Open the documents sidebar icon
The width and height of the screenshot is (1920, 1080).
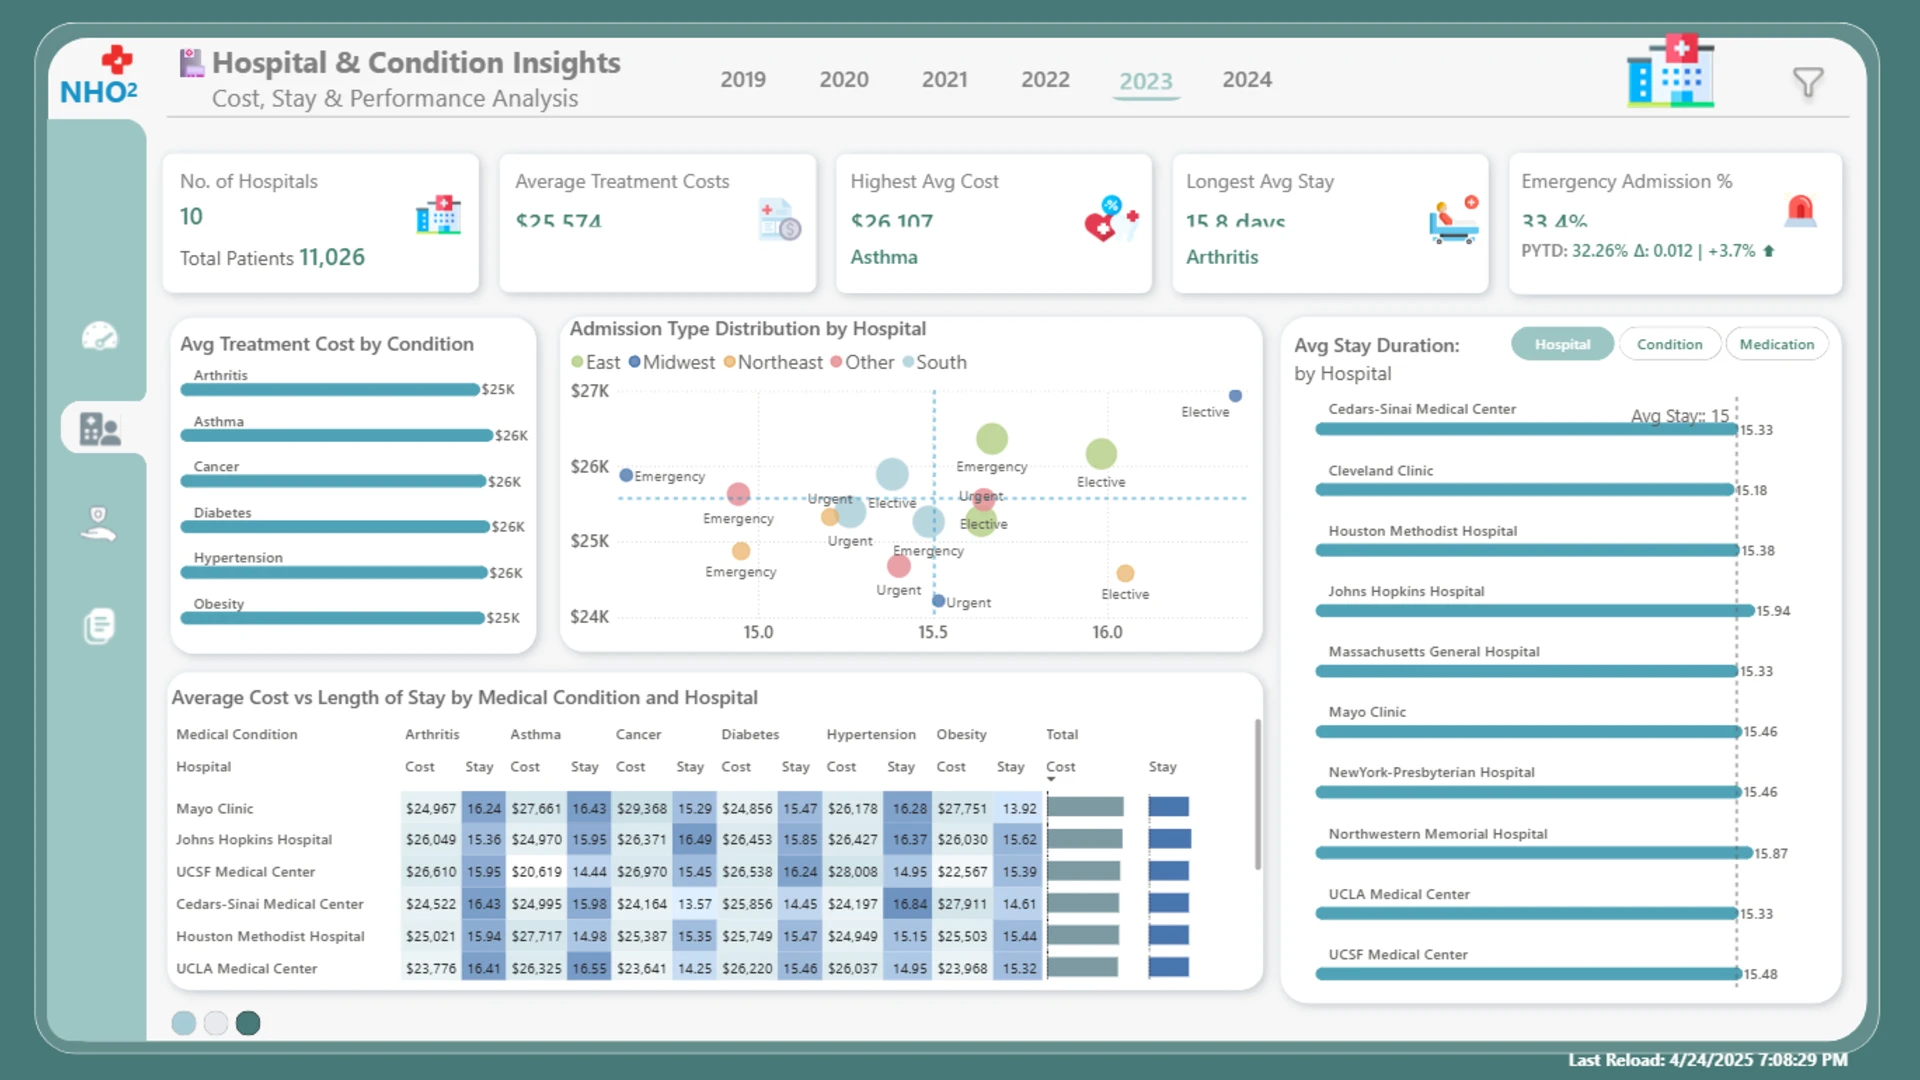[99, 626]
